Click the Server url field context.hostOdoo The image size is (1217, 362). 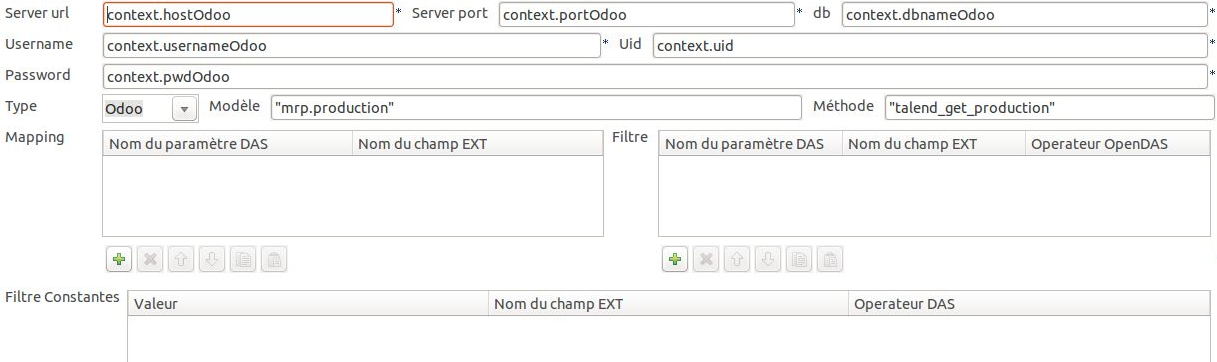(x=248, y=15)
